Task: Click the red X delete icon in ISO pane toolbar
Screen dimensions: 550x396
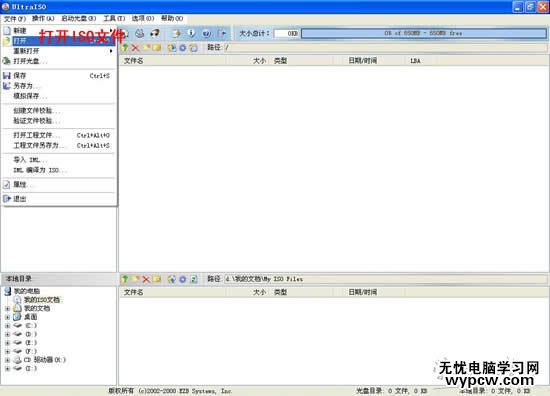Action: (x=135, y=48)
